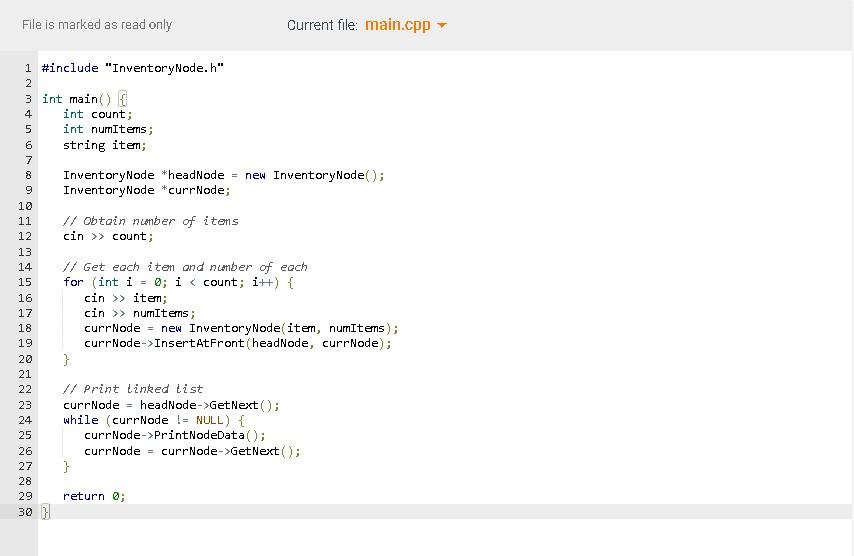Click the 'int numItems;' declaration
The height and width of the screenshot is (556, 854).
(x=108, y=129)
